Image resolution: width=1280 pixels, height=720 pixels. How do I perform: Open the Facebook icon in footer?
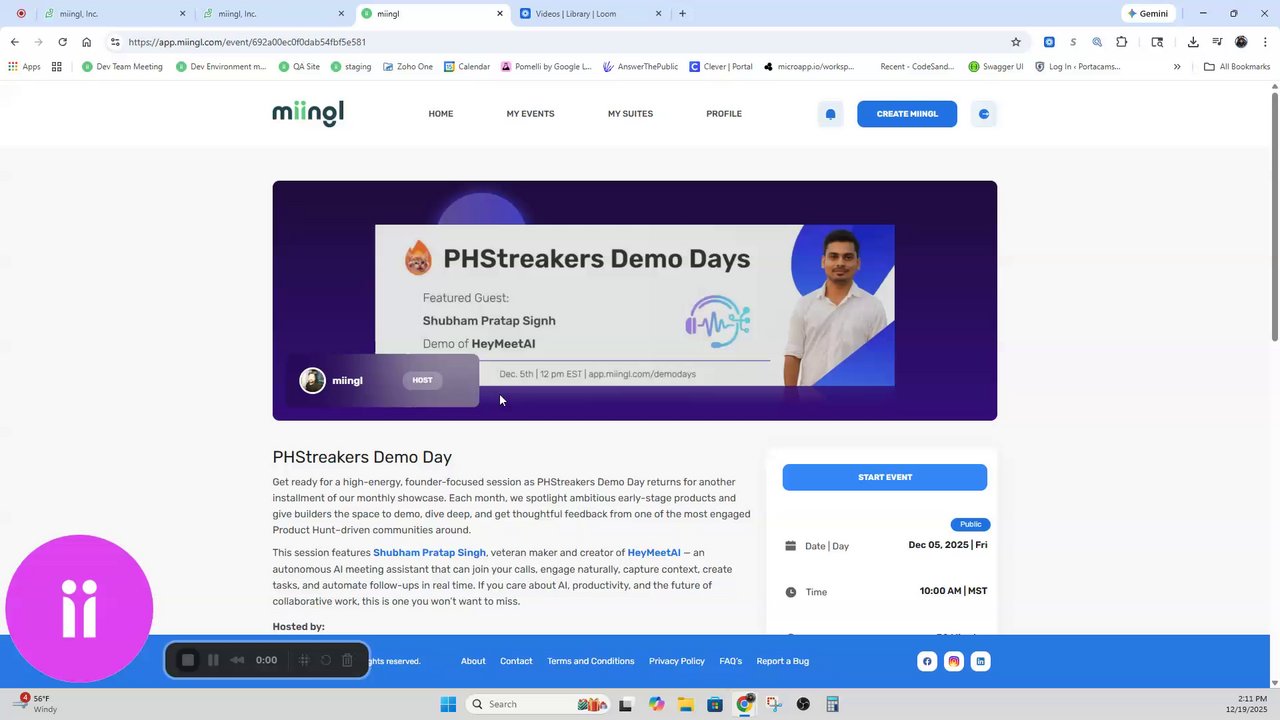point(927,661)
